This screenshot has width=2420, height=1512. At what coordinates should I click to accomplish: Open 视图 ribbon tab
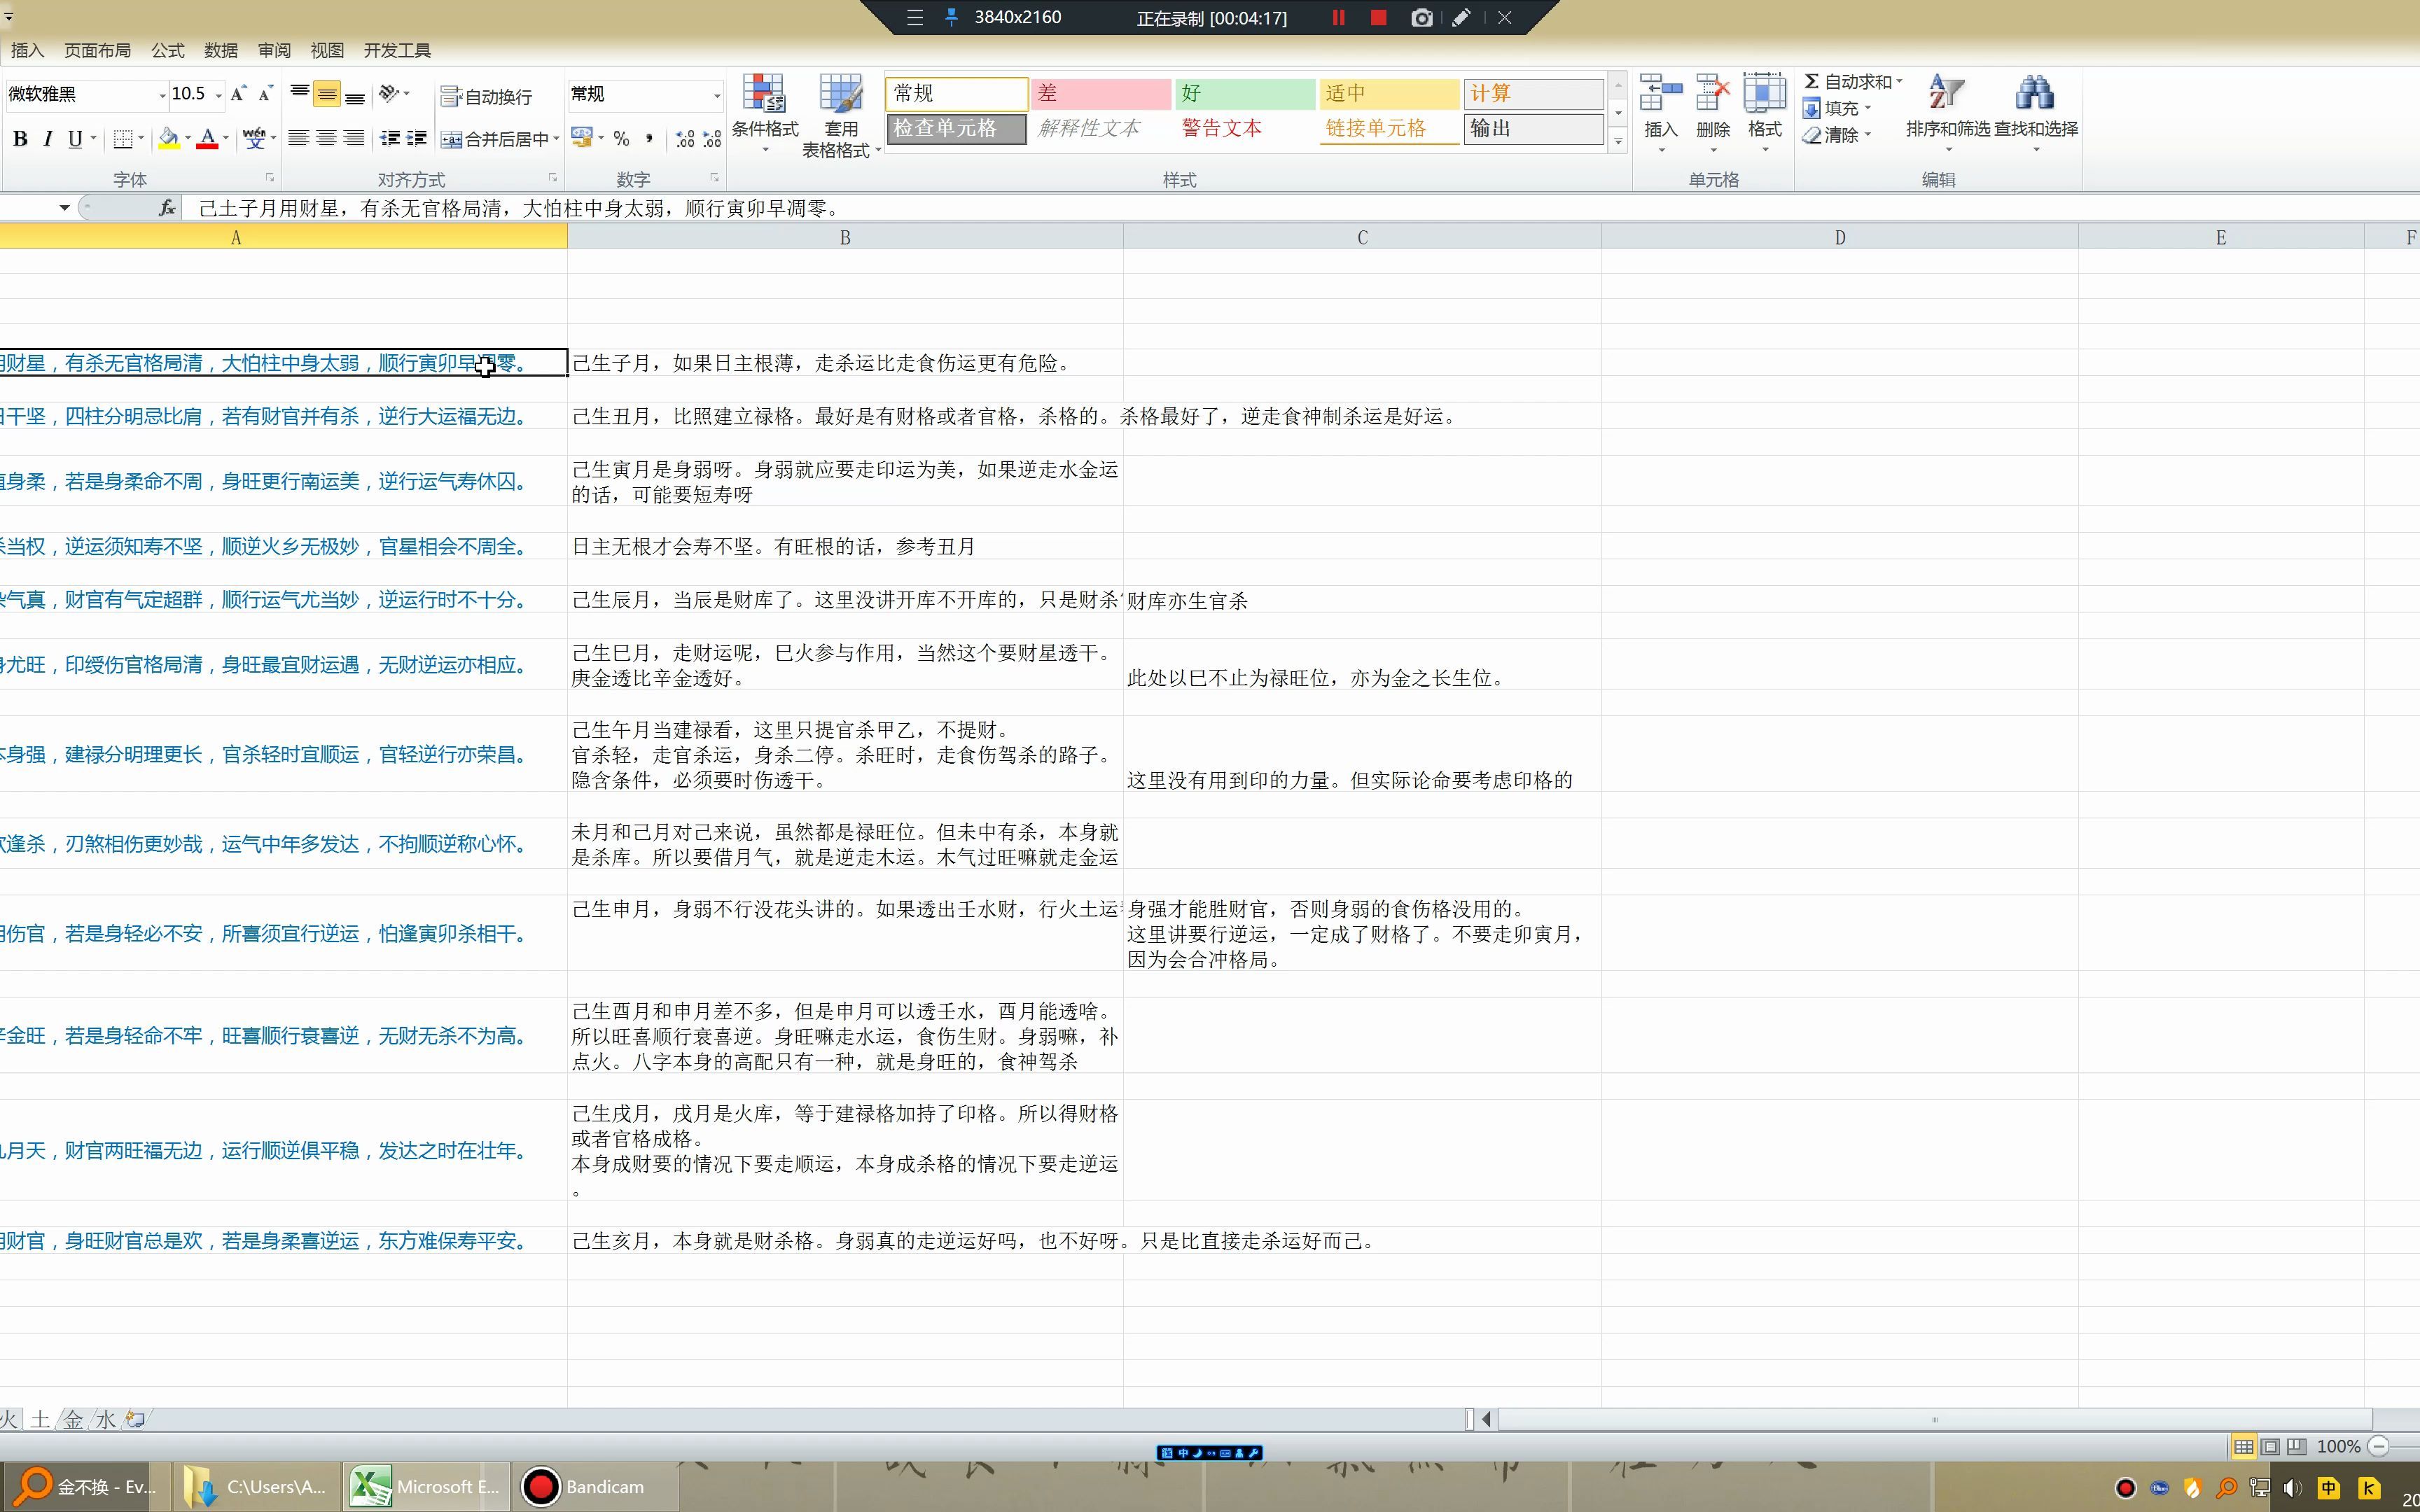pyautogui.click(x=327, y=50)
